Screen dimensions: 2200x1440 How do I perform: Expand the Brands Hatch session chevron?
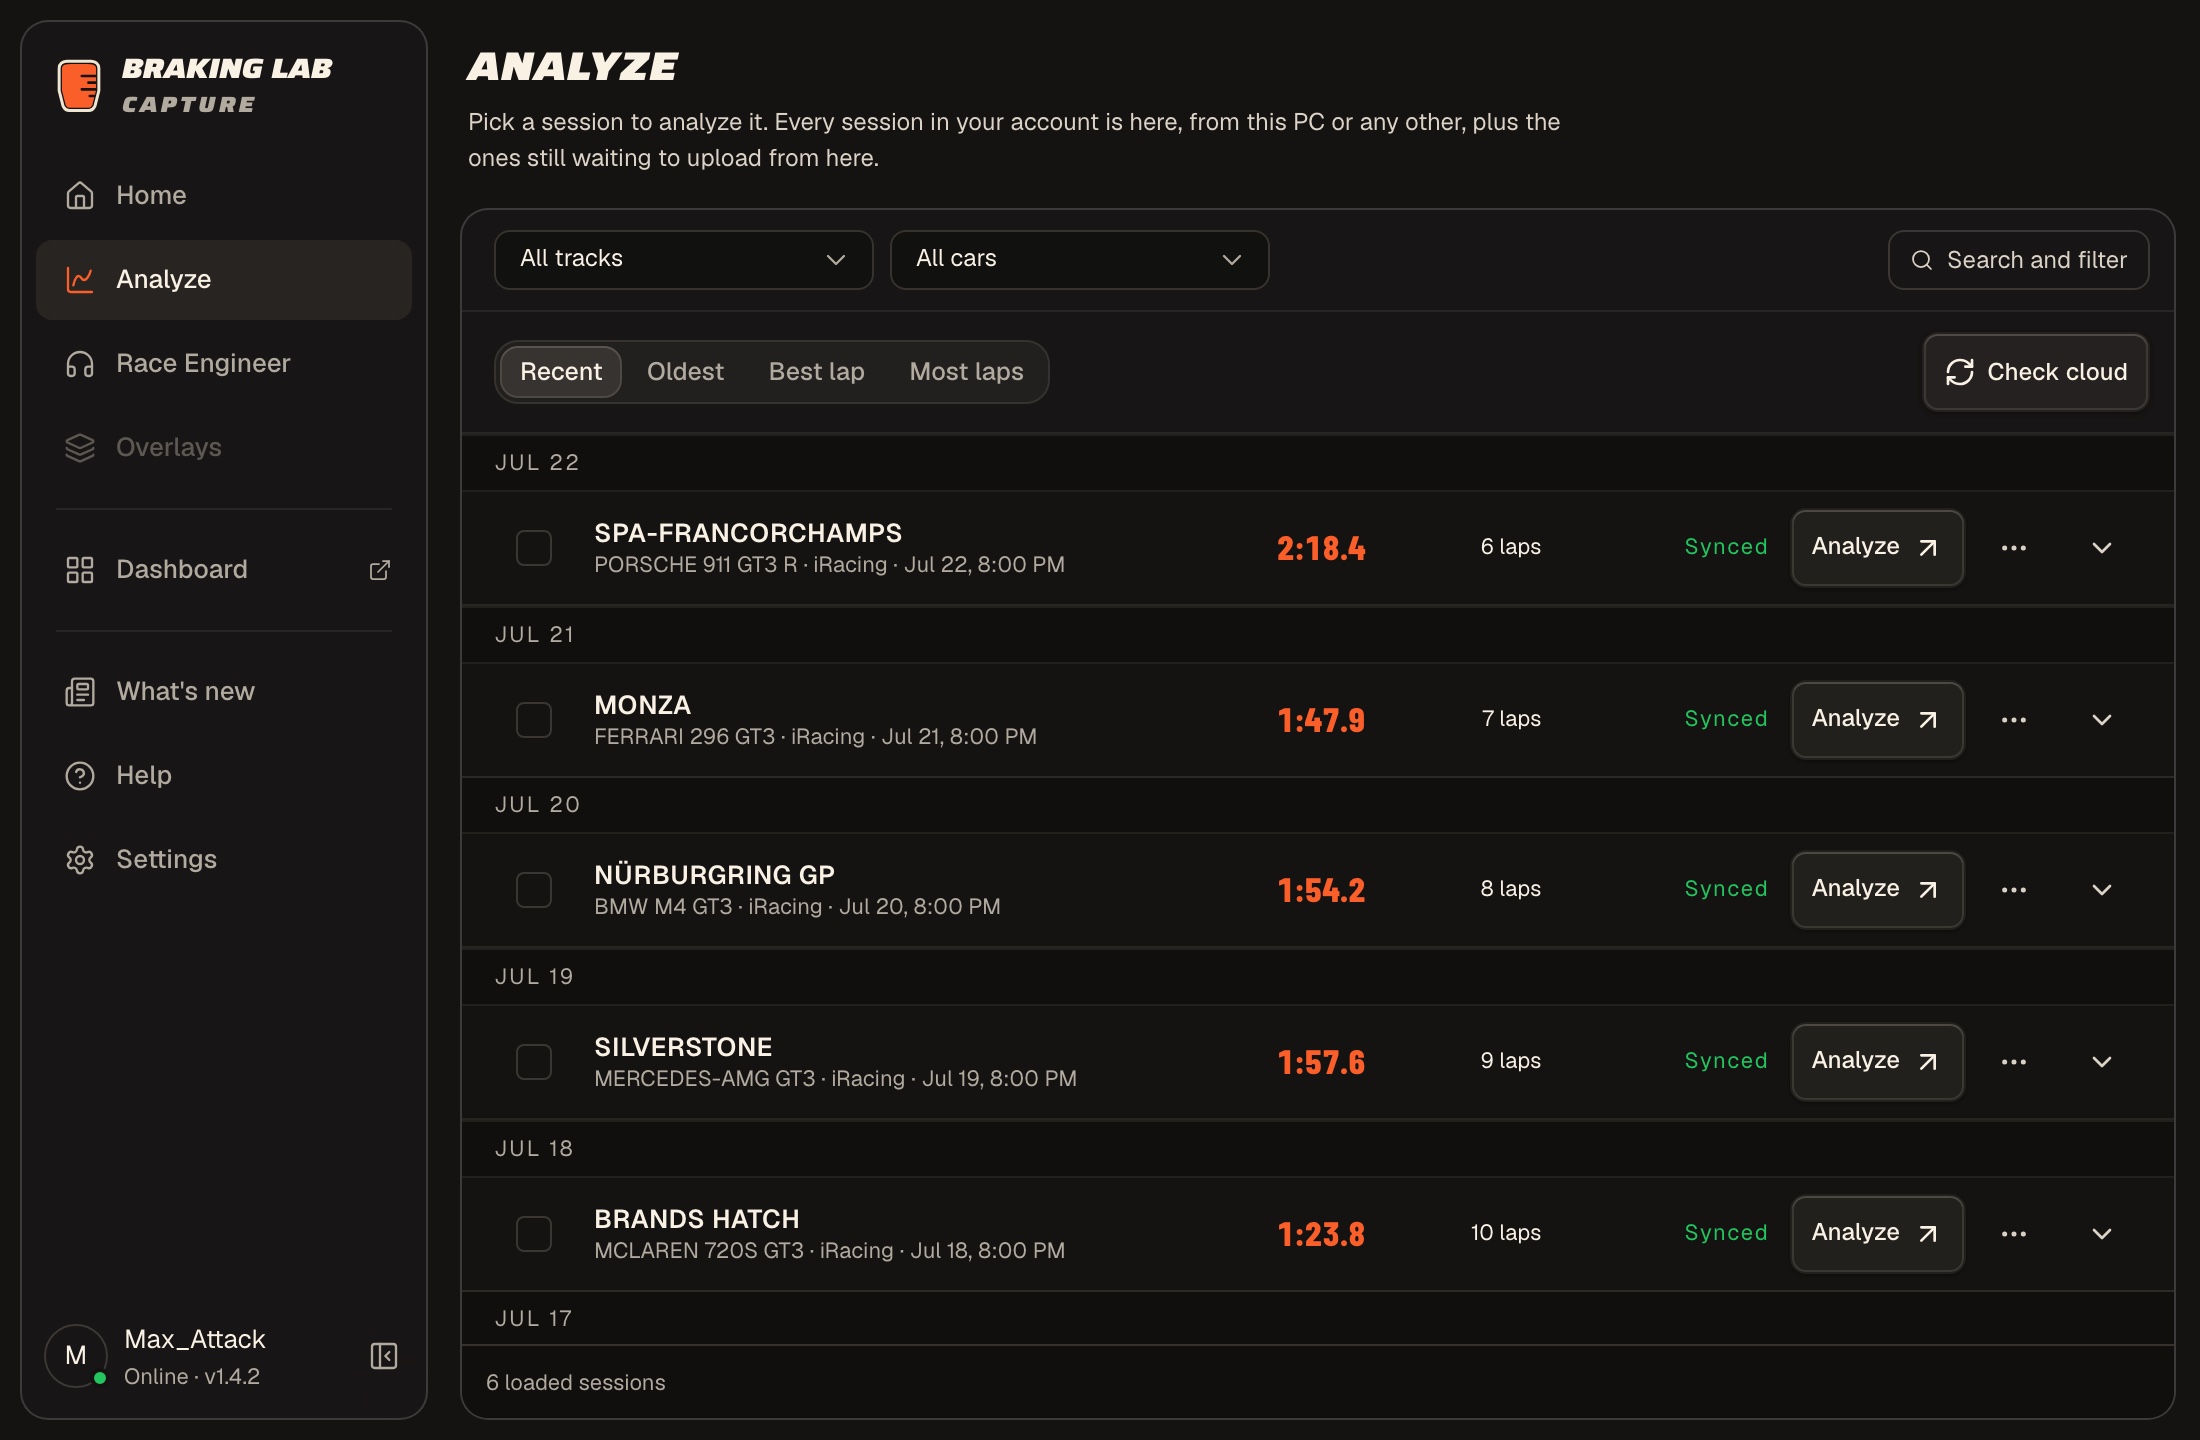[x=2102, y=1234]
